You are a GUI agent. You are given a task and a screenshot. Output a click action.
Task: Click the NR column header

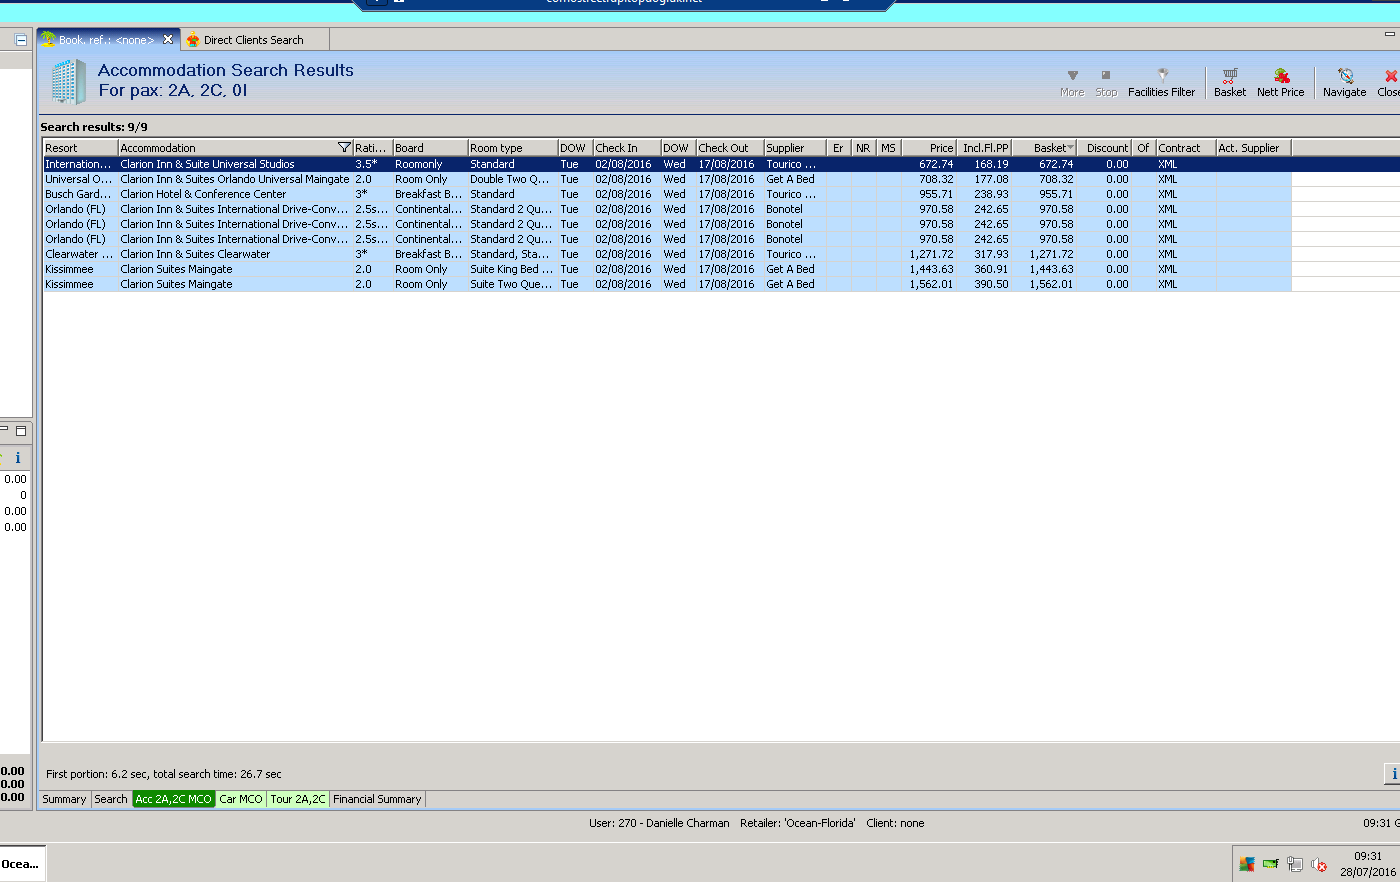click(x=863, y=148)
